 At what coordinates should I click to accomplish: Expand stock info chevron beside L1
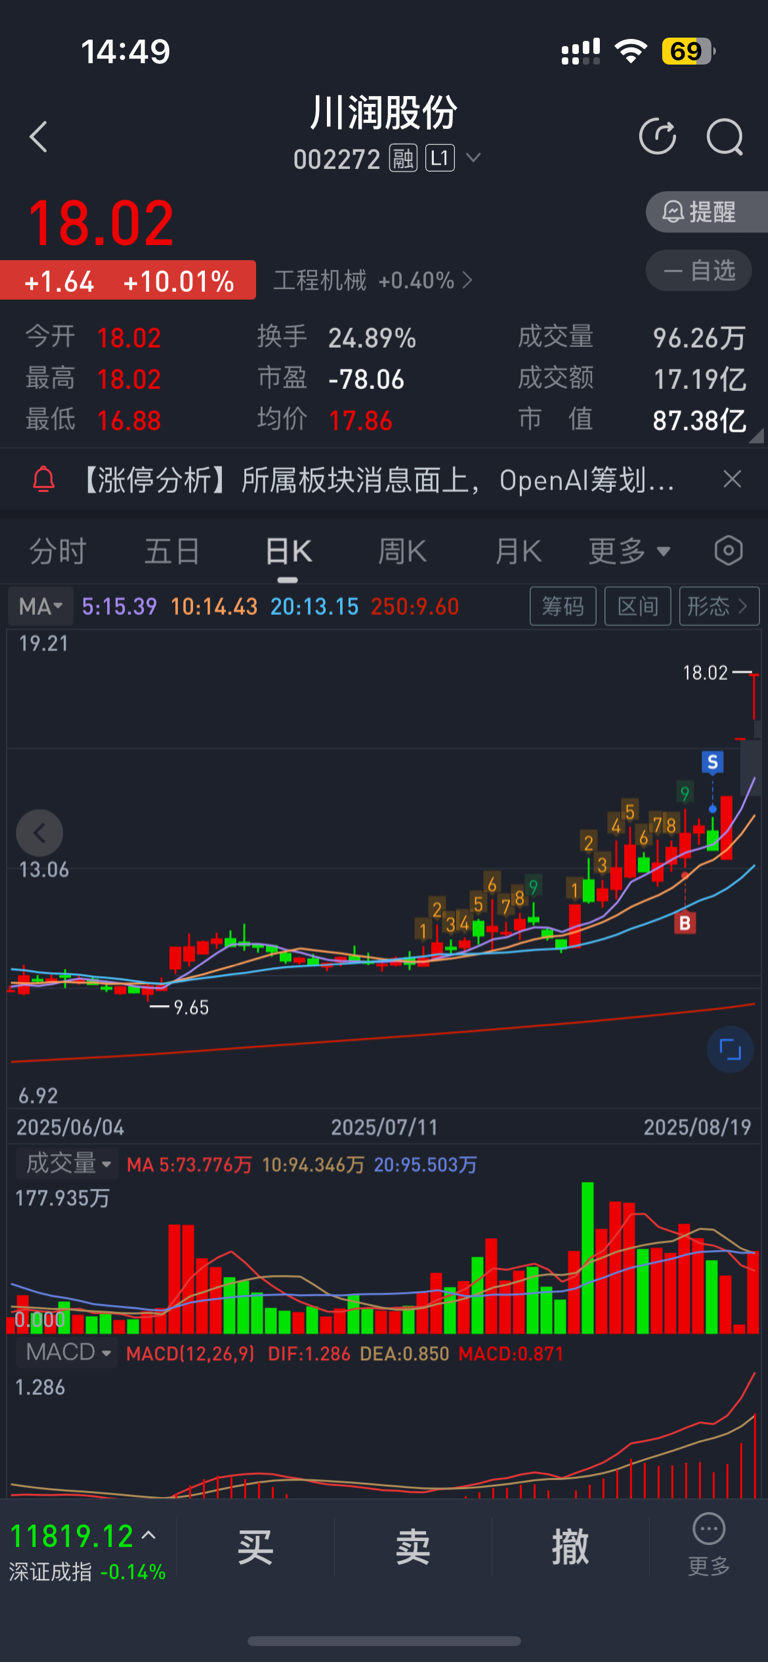pos(474,158)
